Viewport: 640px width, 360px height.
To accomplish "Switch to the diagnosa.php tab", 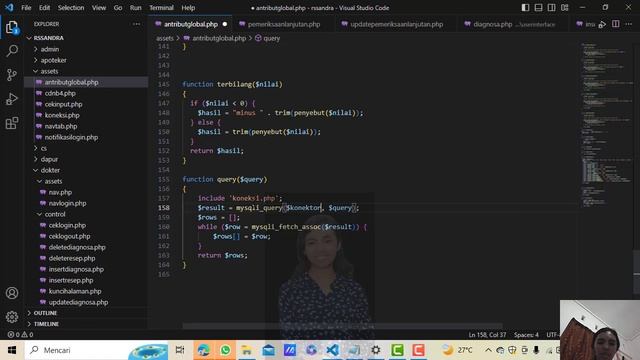I will pos(513,24).
